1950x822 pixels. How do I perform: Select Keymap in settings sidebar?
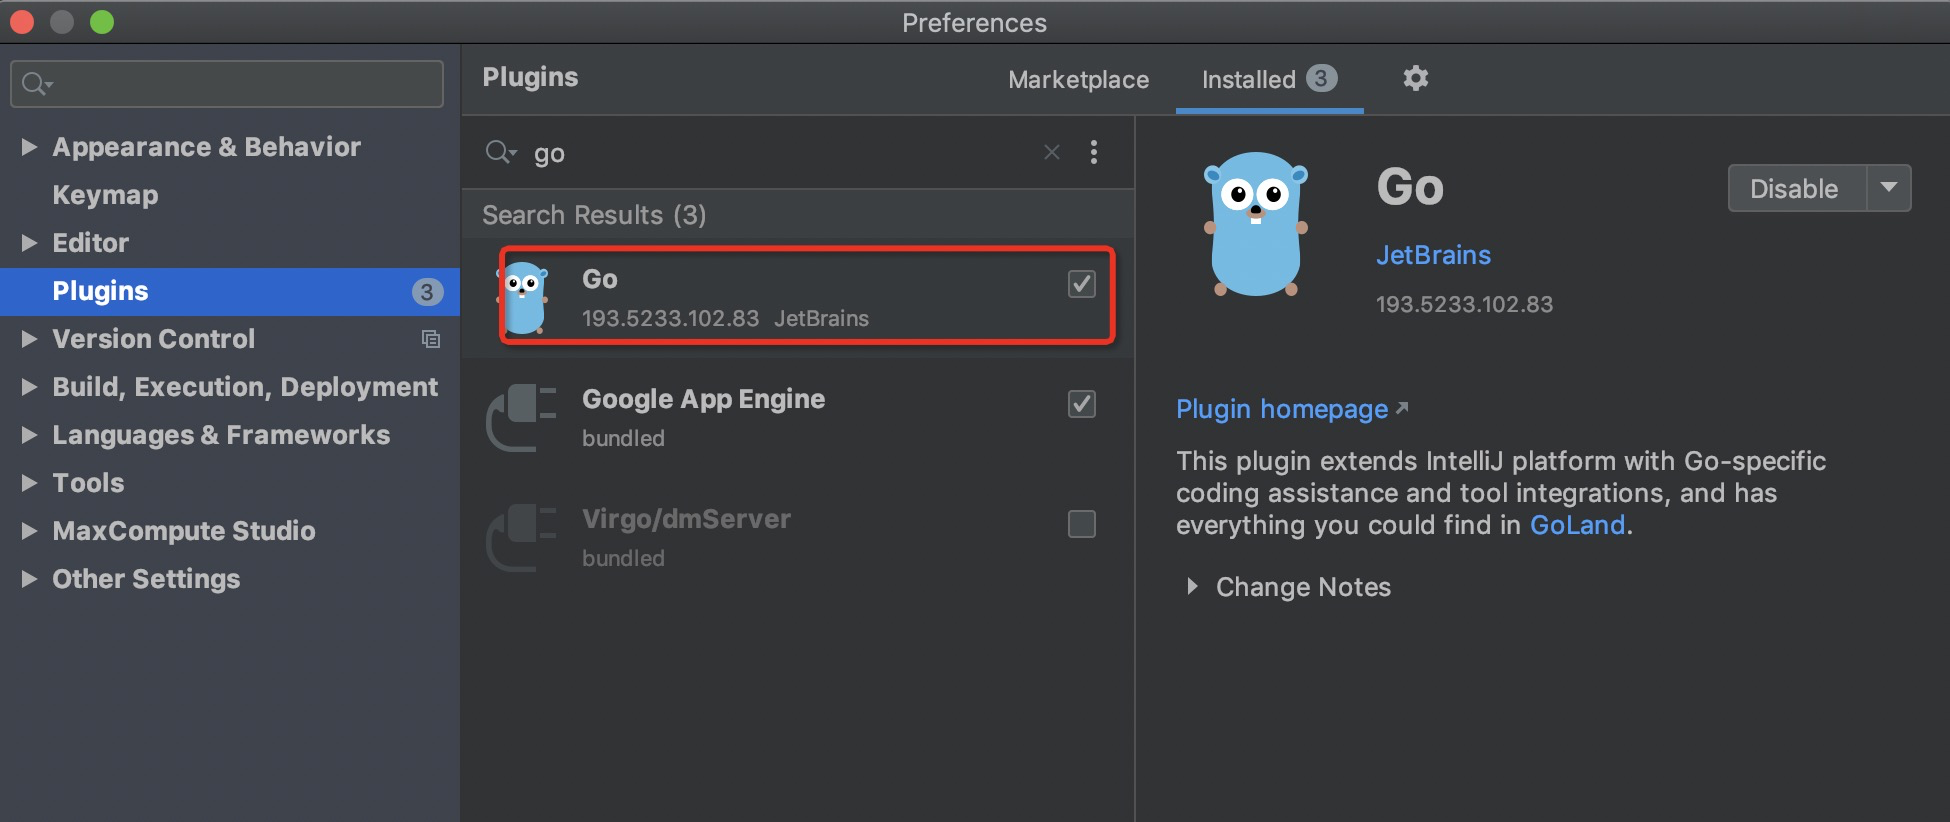click(105, 195)
